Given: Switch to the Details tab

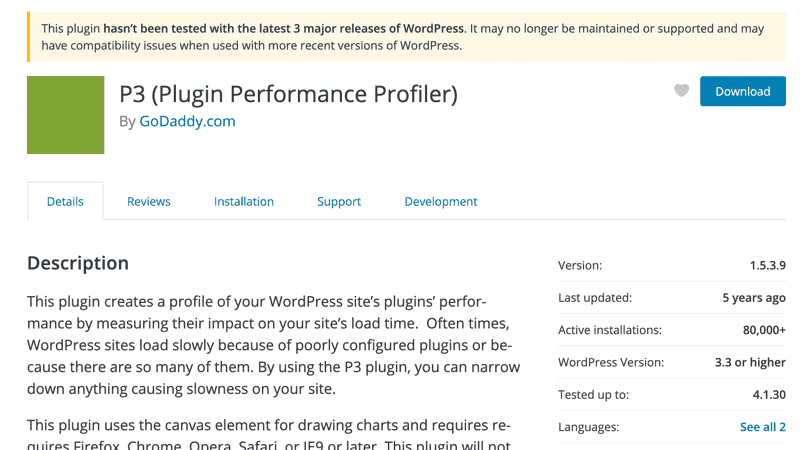Looking at the screenshot, I should (65, 201).
